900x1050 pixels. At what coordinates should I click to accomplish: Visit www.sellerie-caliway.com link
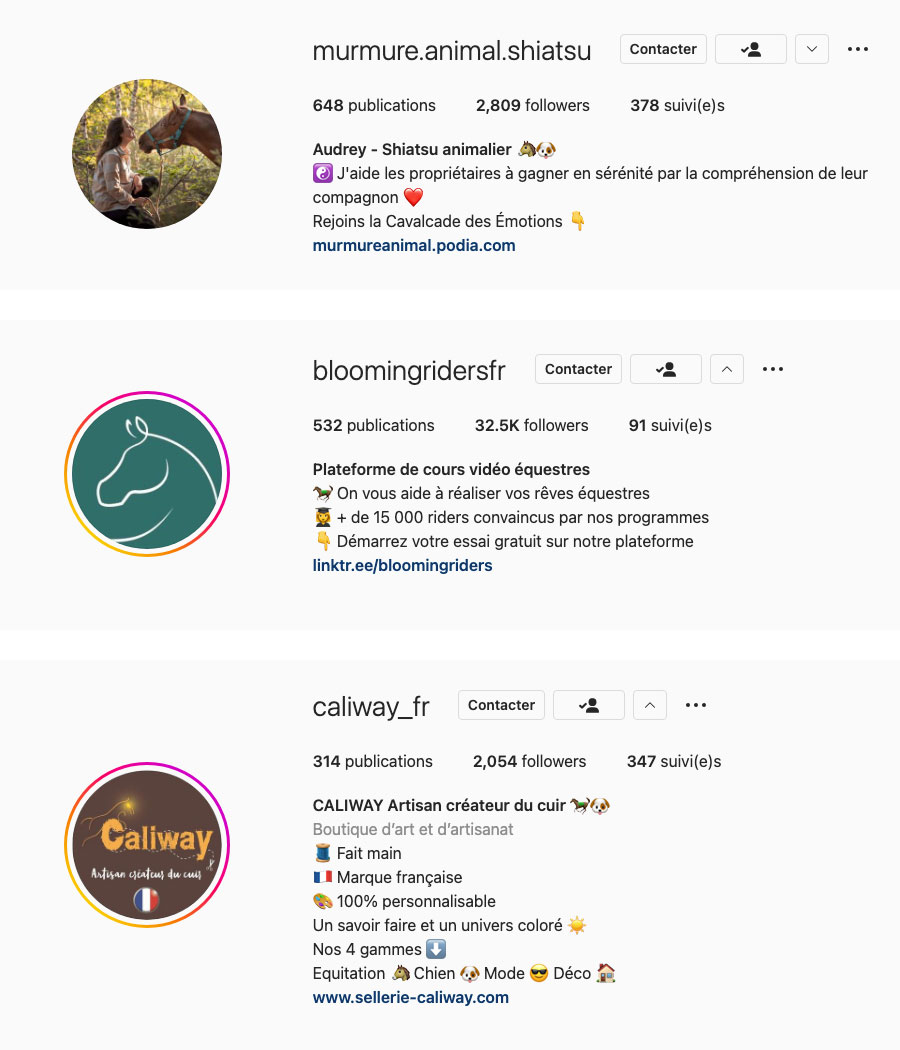tap(410, 998)
